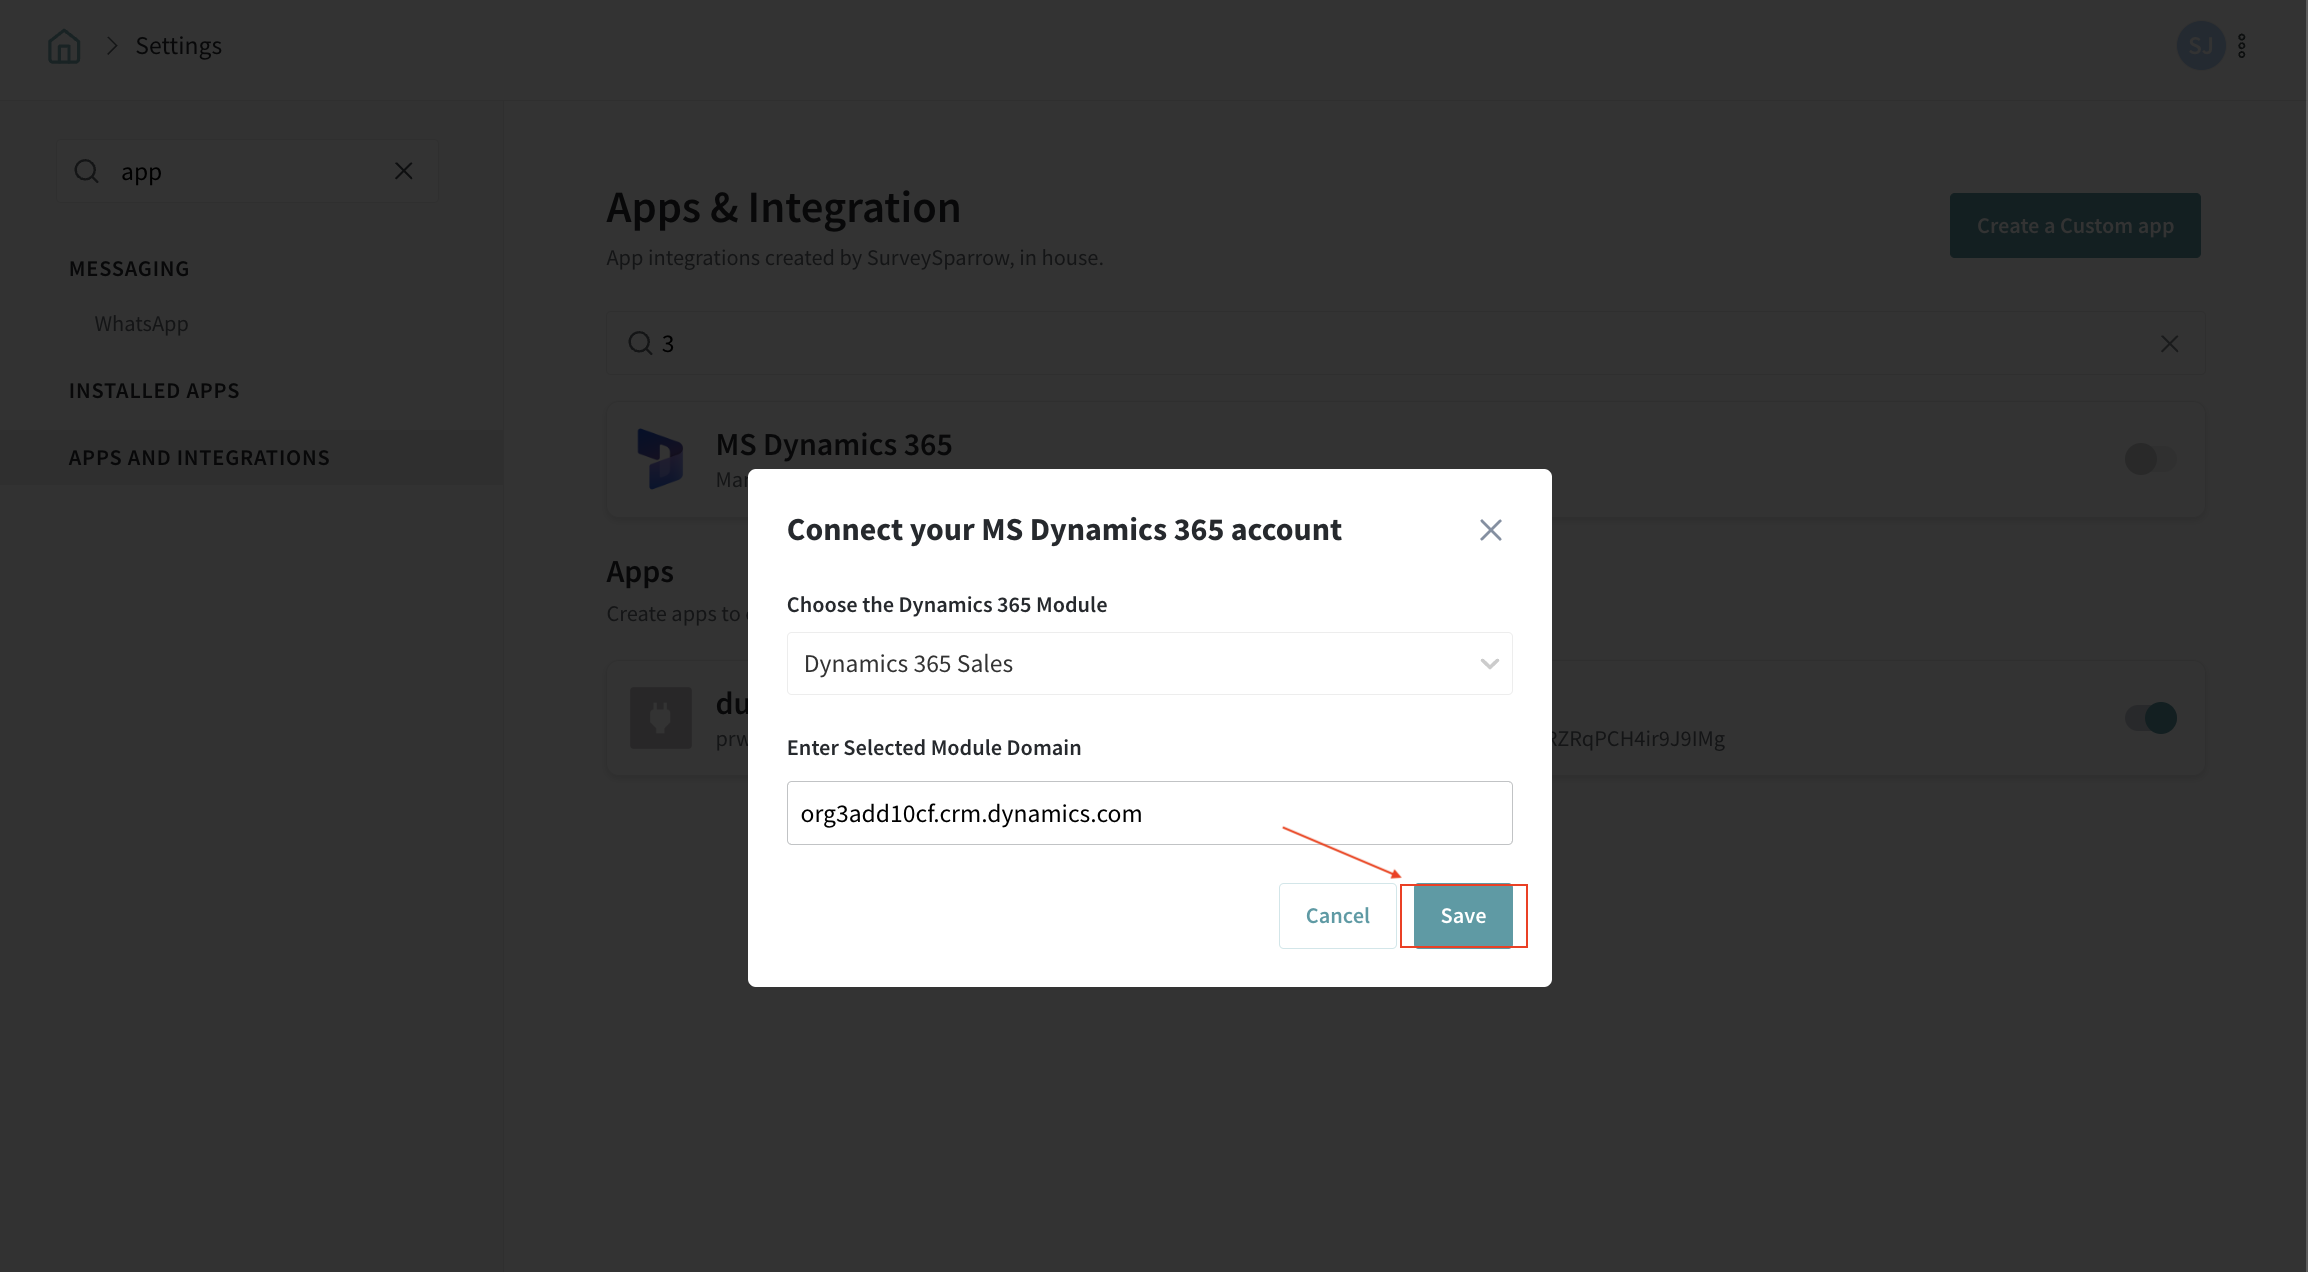Clear the sidebar 'app' search text

coord(403,171)
